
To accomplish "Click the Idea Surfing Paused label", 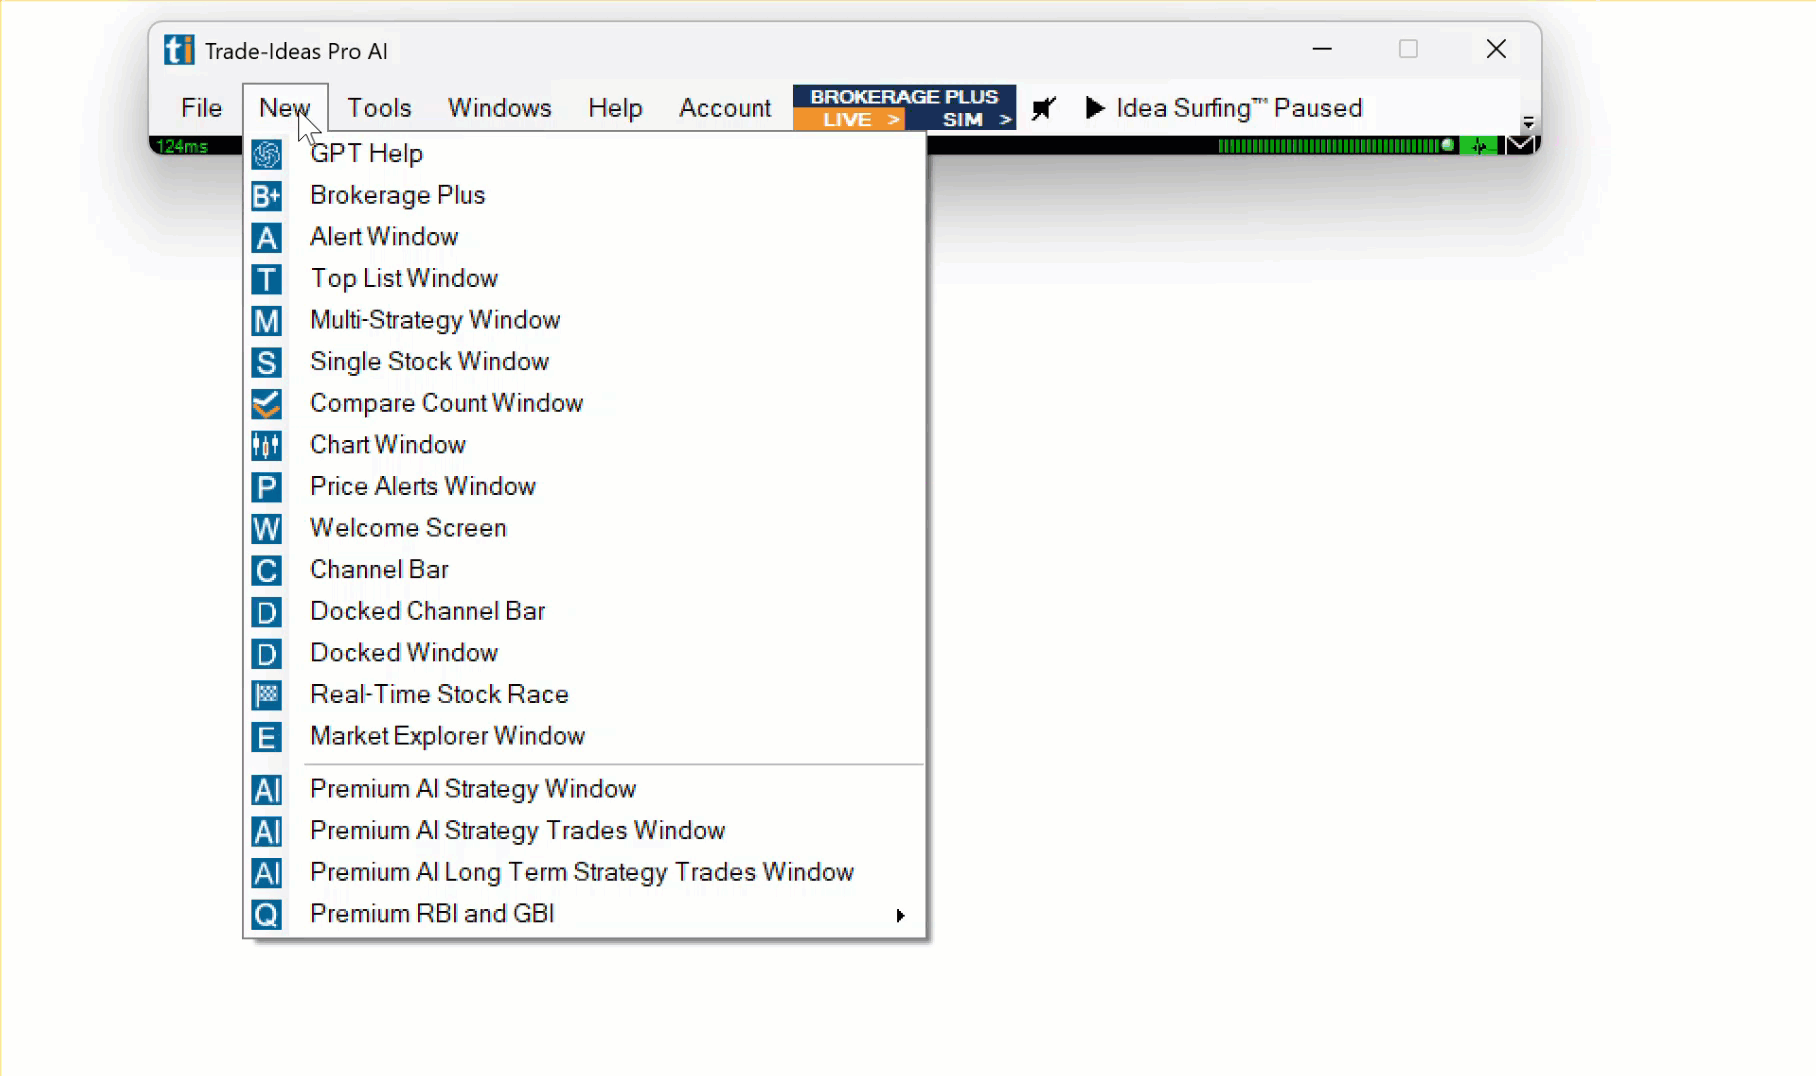I will (x=1239, y=108).
